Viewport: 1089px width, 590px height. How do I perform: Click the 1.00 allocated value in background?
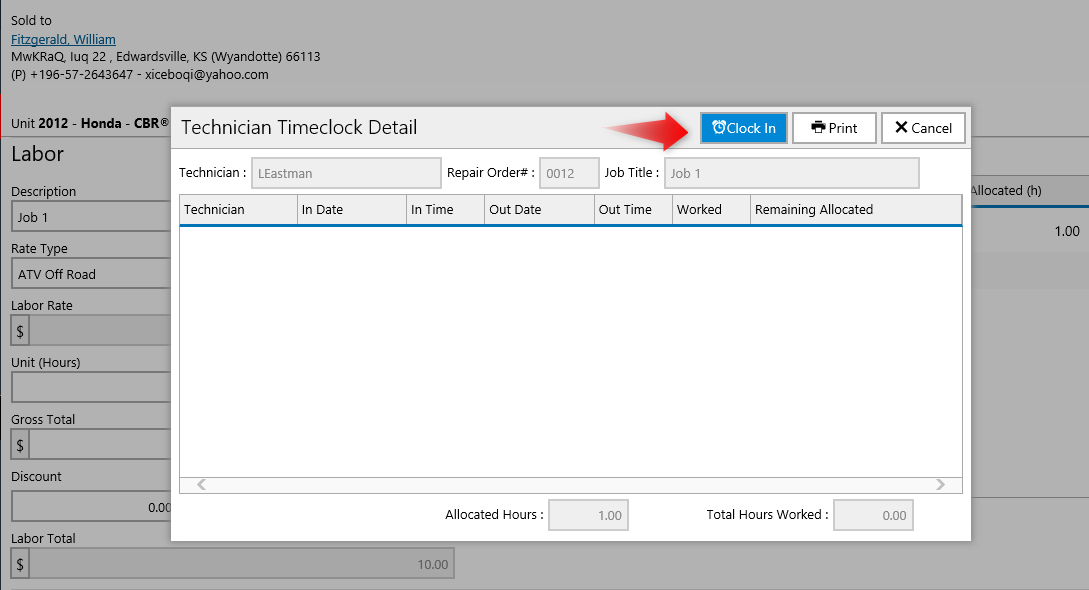1067,231
